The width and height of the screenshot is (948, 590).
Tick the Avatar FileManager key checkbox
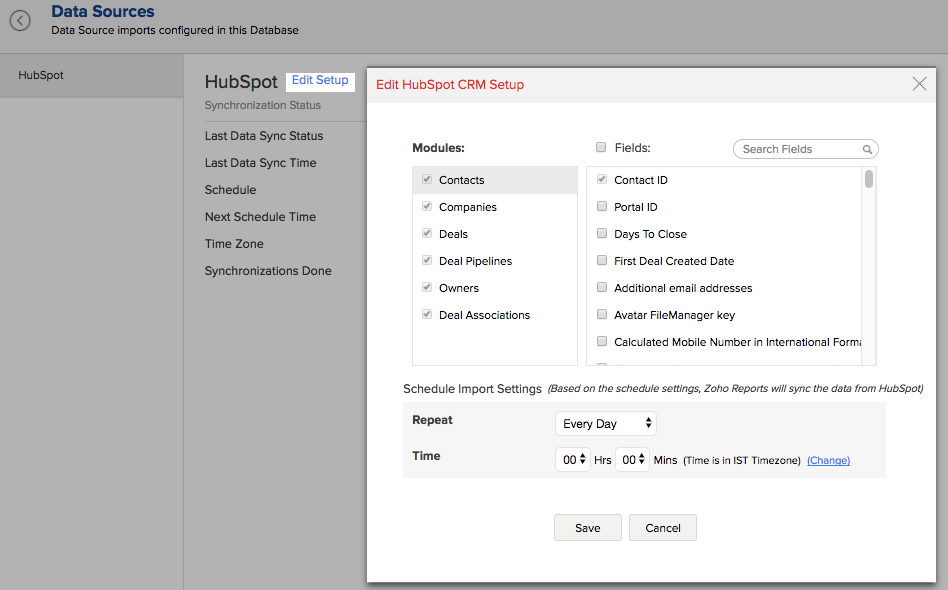[x=602, y=314]
